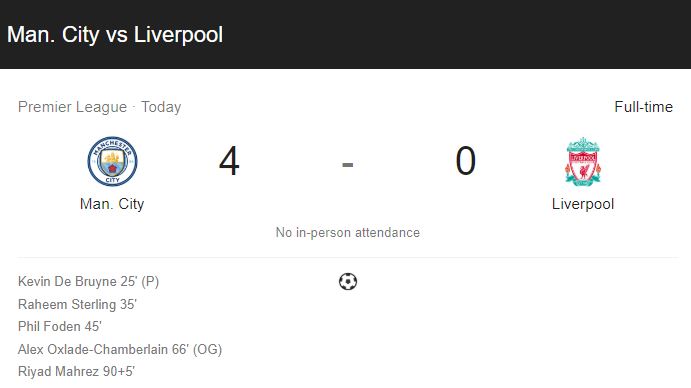Image resolution: width=691 pixels, height=388 pixels.
Task: Select Raheem Sterling 35' goal entry
Action: (78, 304)
